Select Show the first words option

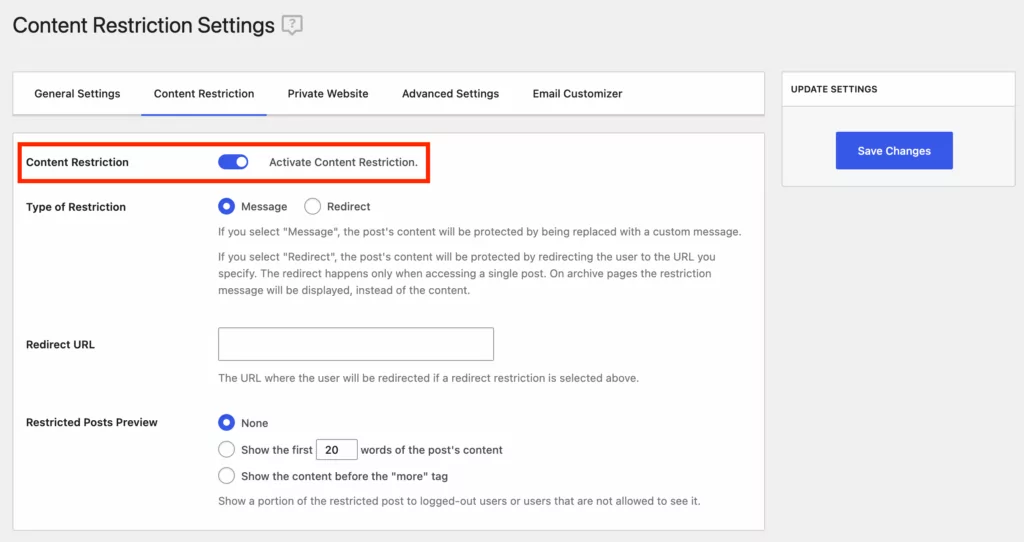227,449
